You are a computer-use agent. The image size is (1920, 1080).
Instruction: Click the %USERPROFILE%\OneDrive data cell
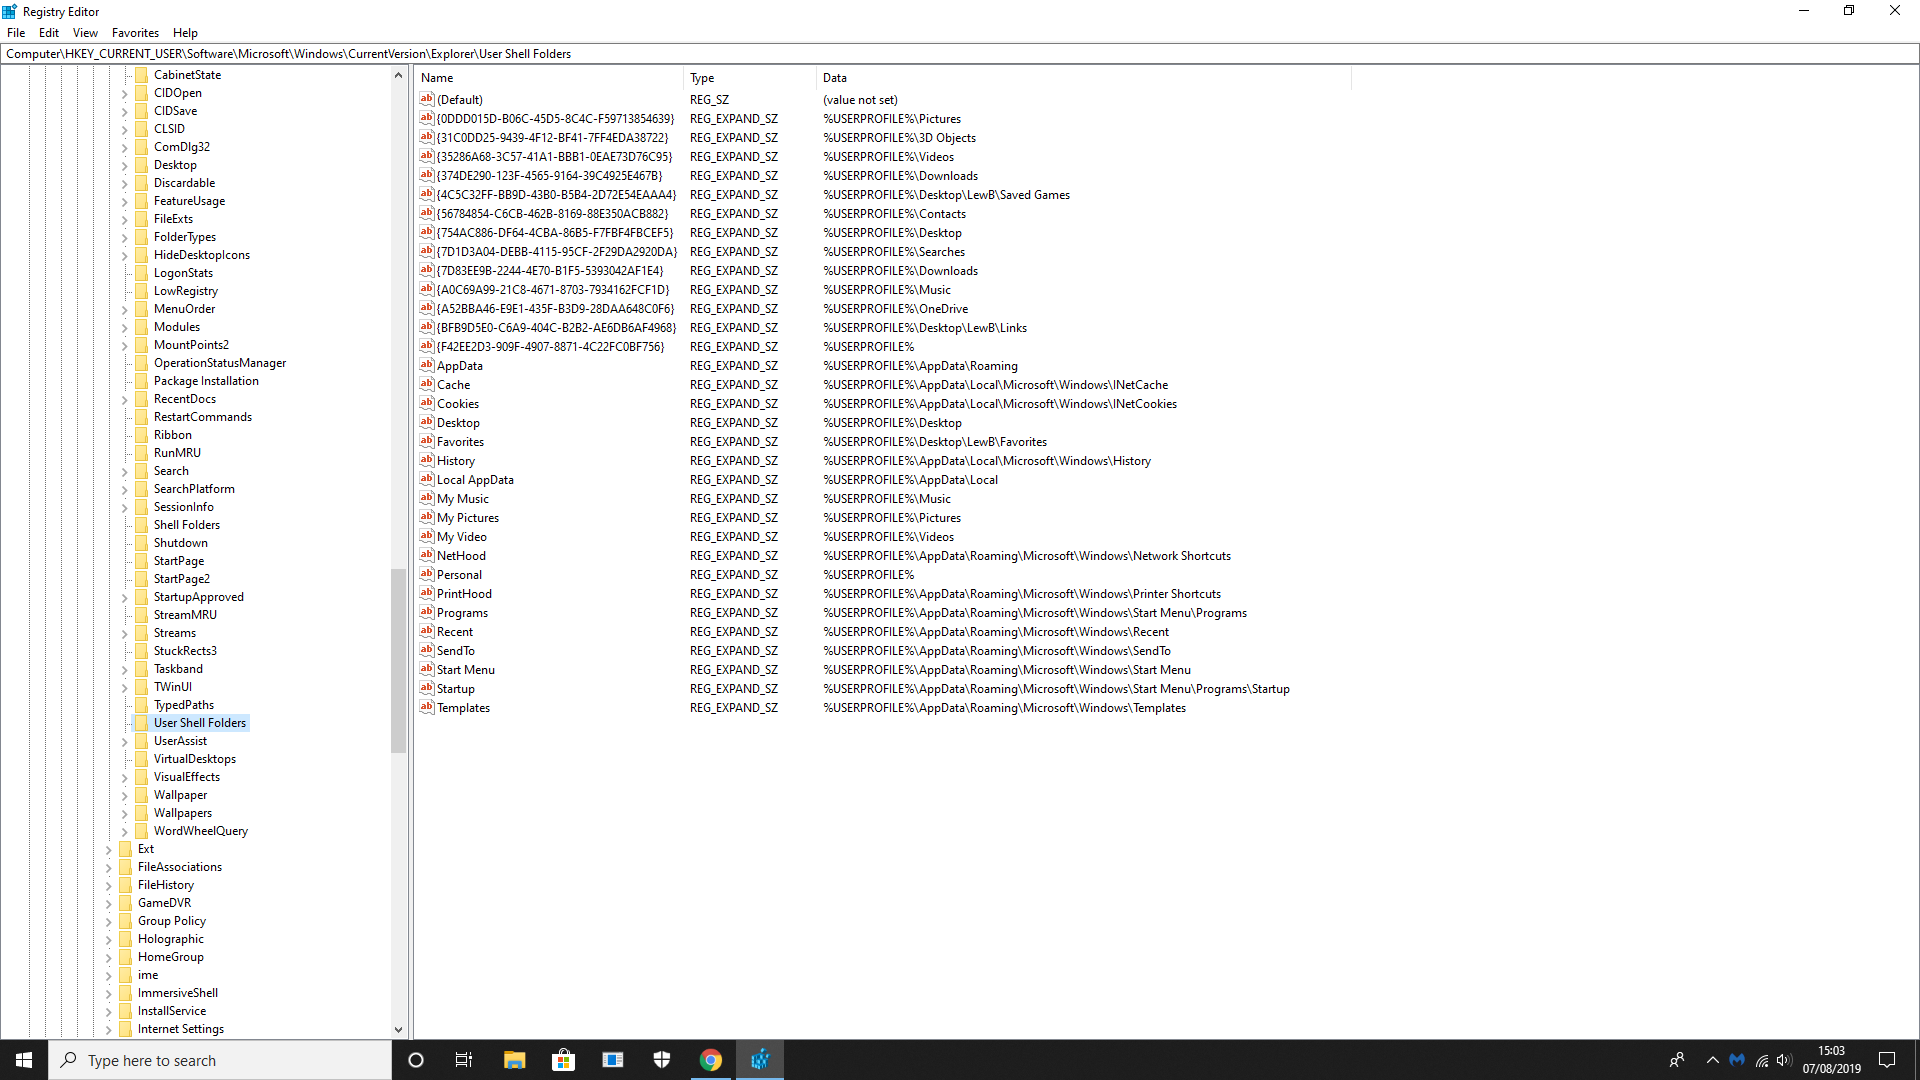coord(895,309)
